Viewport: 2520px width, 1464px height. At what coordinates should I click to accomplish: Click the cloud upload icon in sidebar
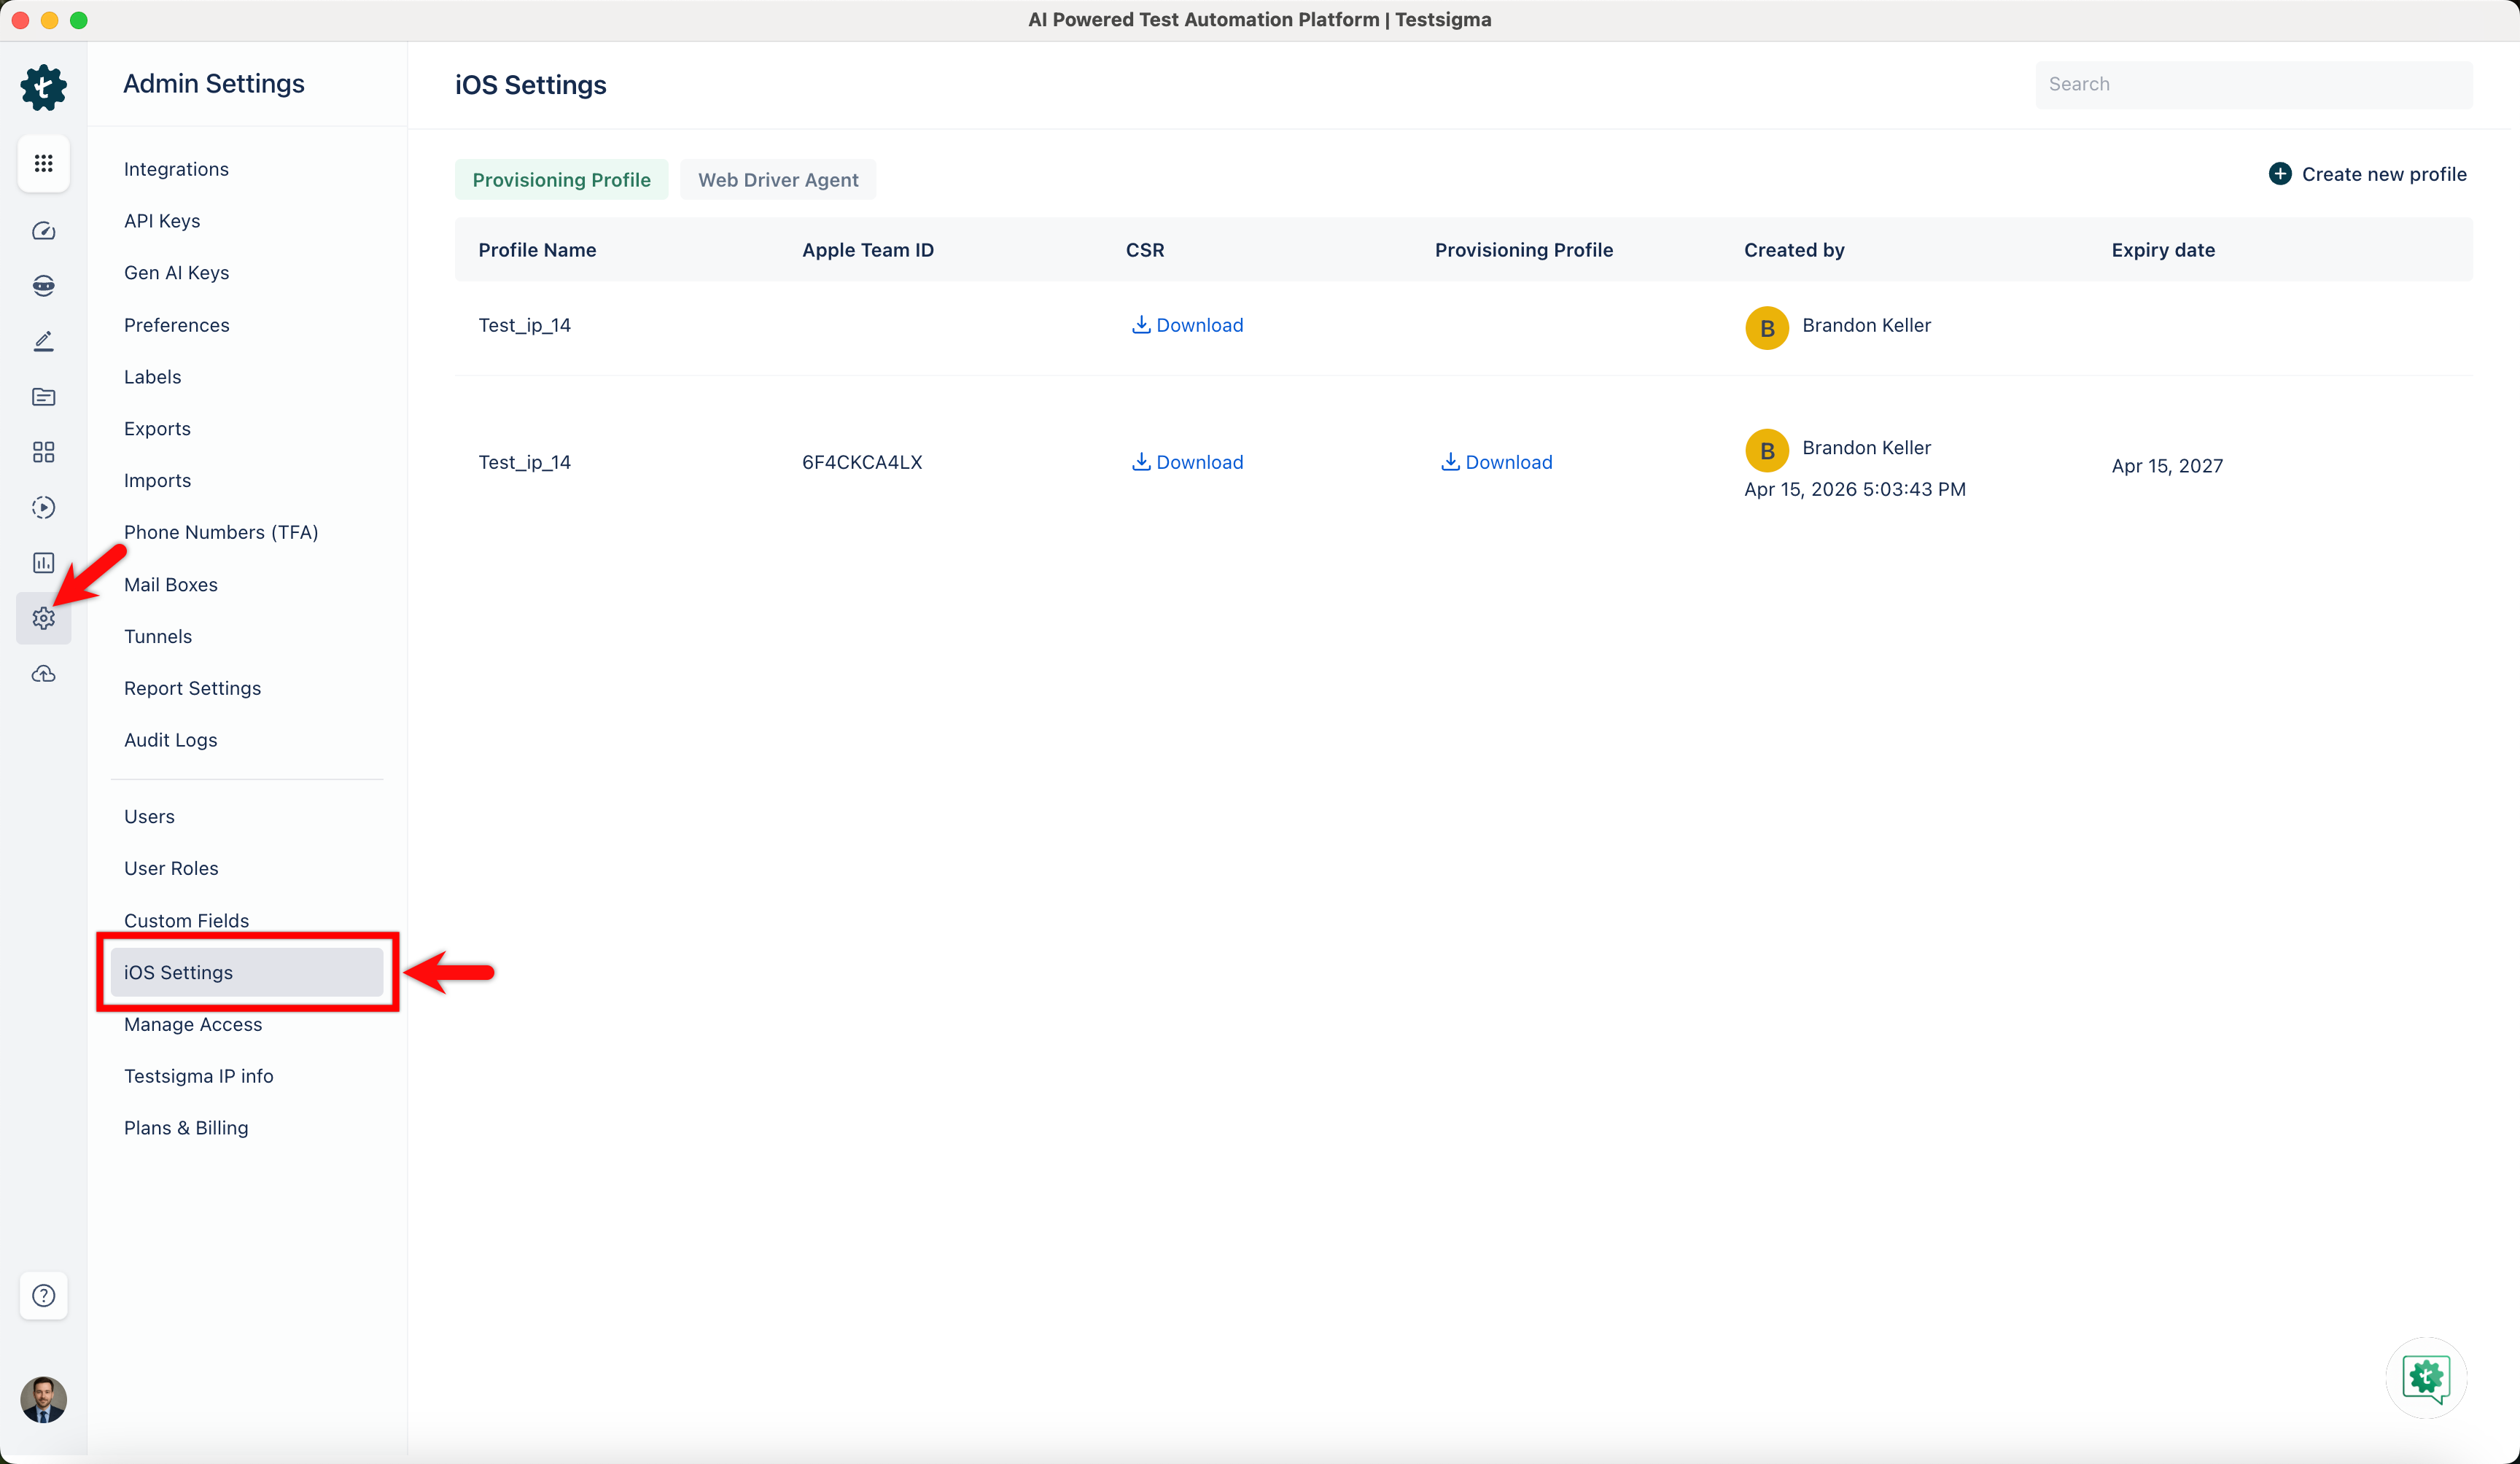(43, 674)
